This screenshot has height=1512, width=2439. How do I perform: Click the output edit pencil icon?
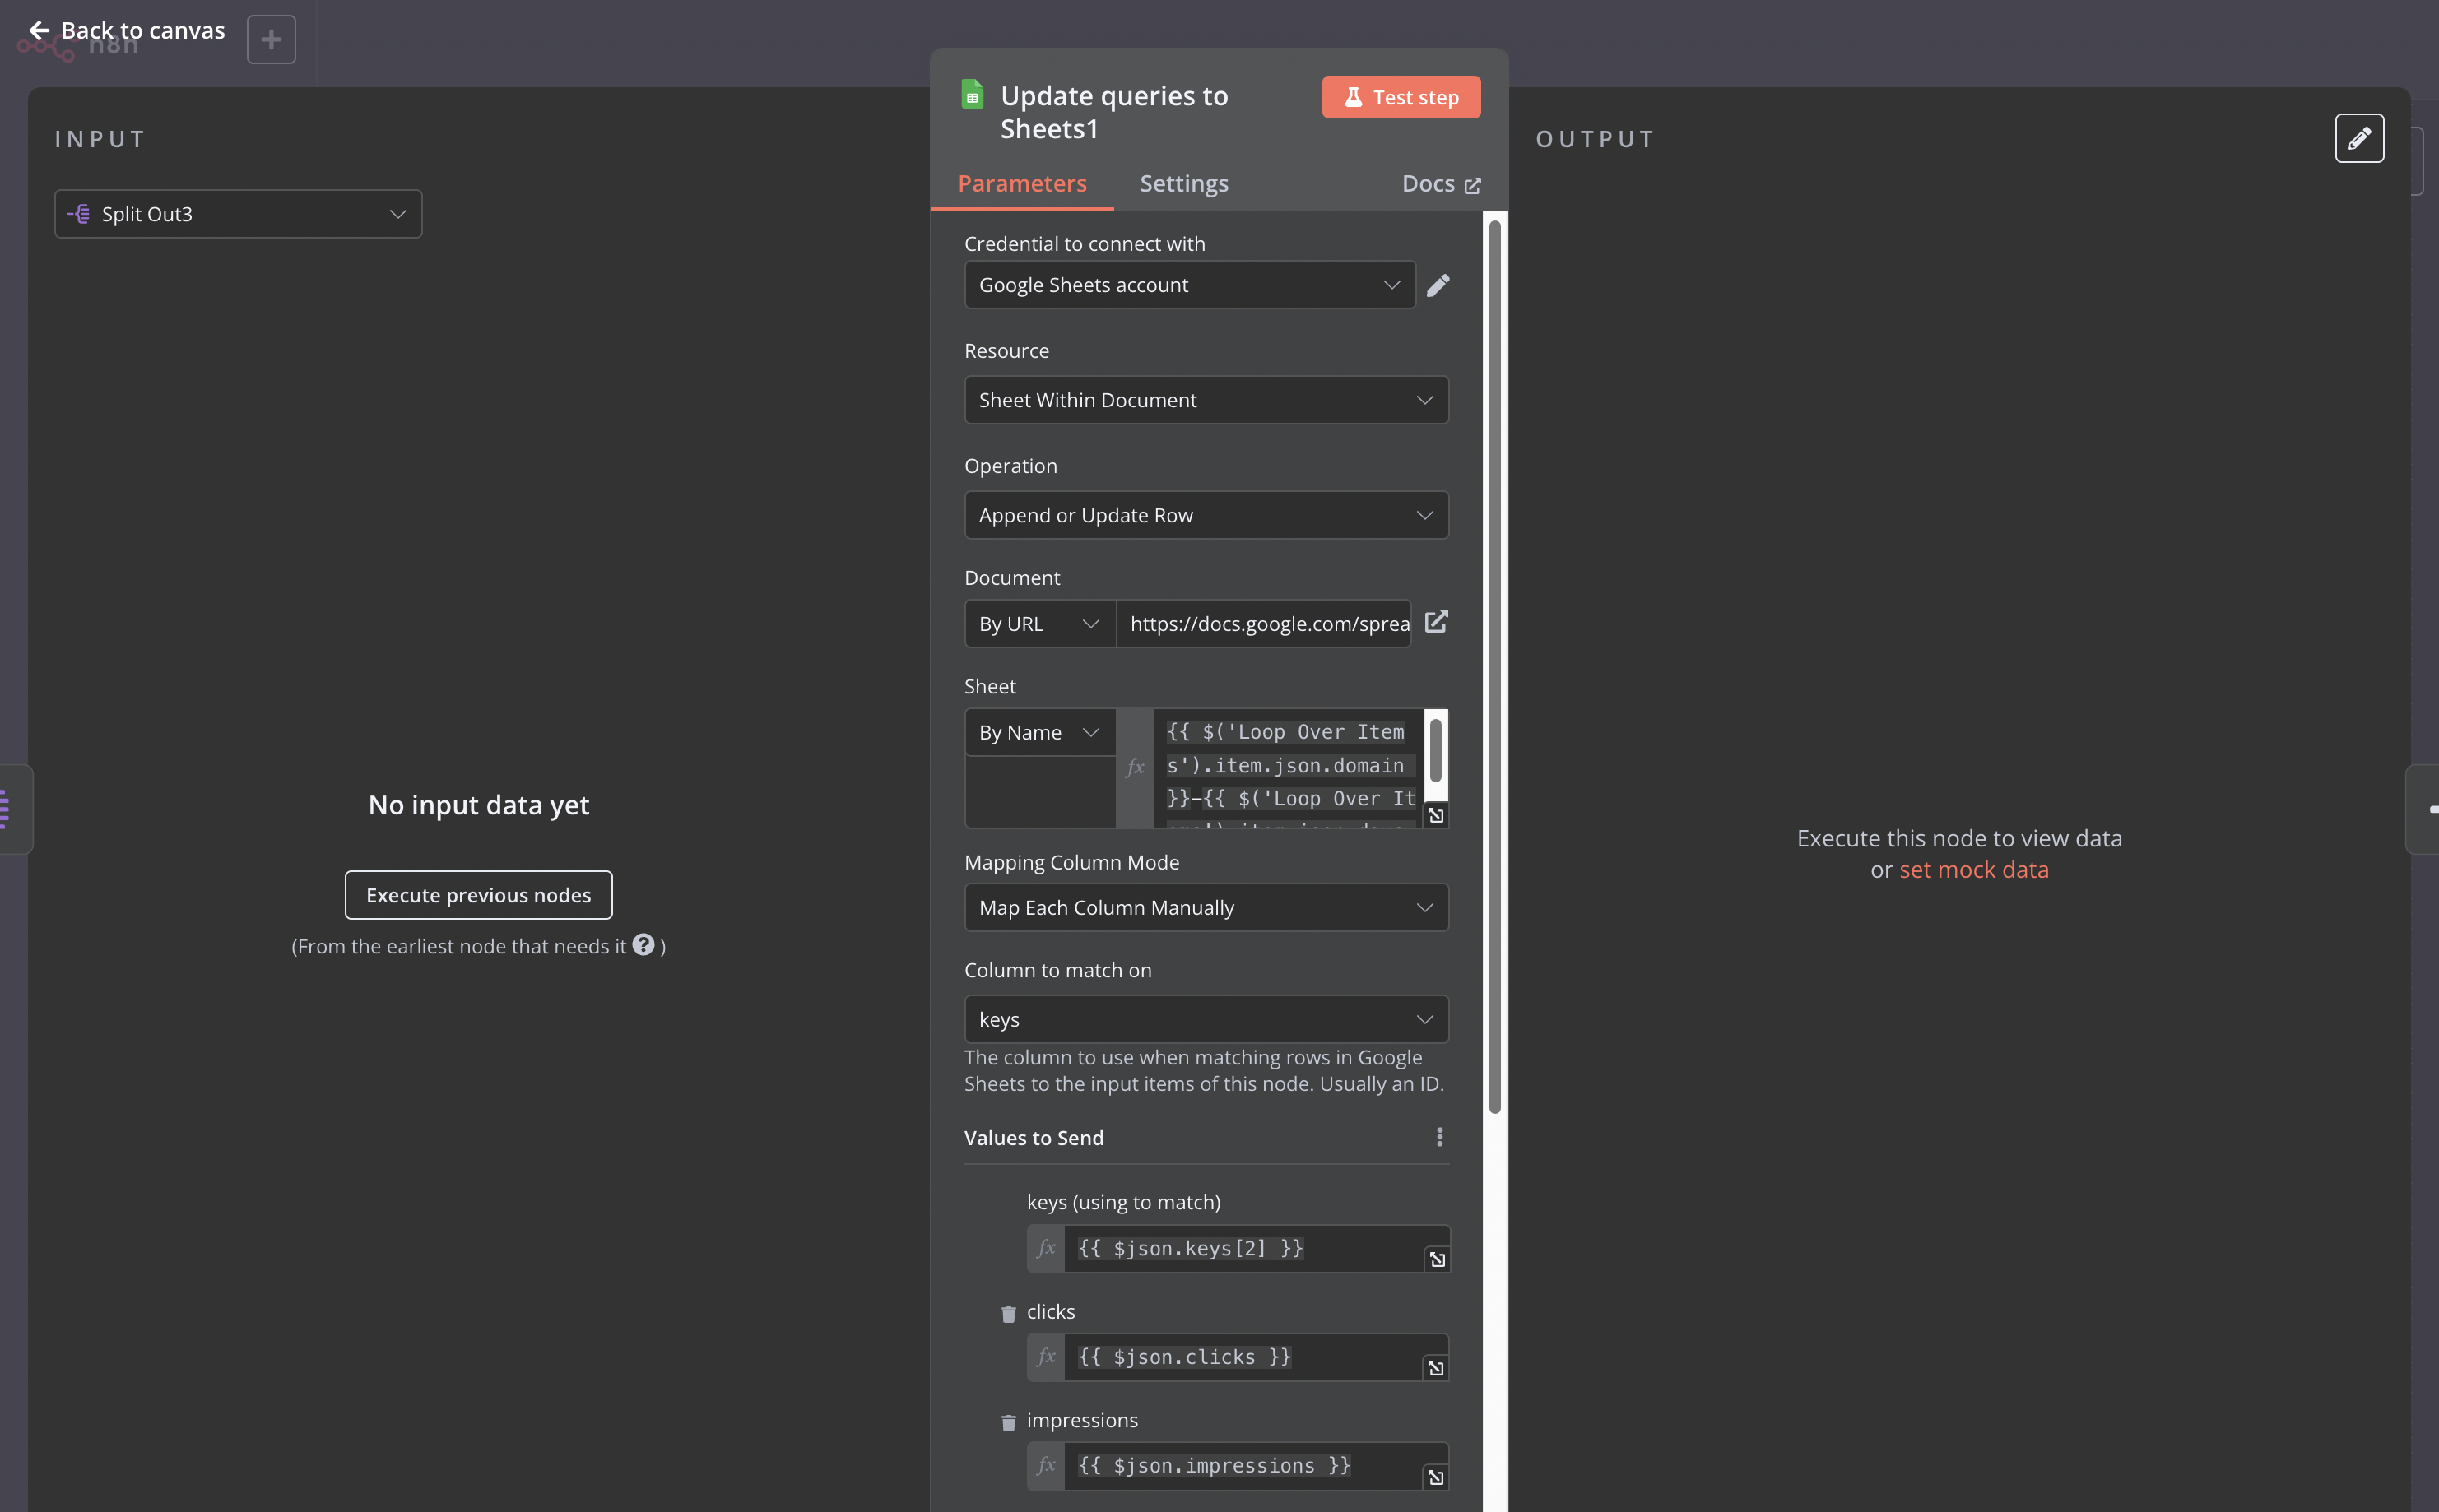click(2358, 138)
